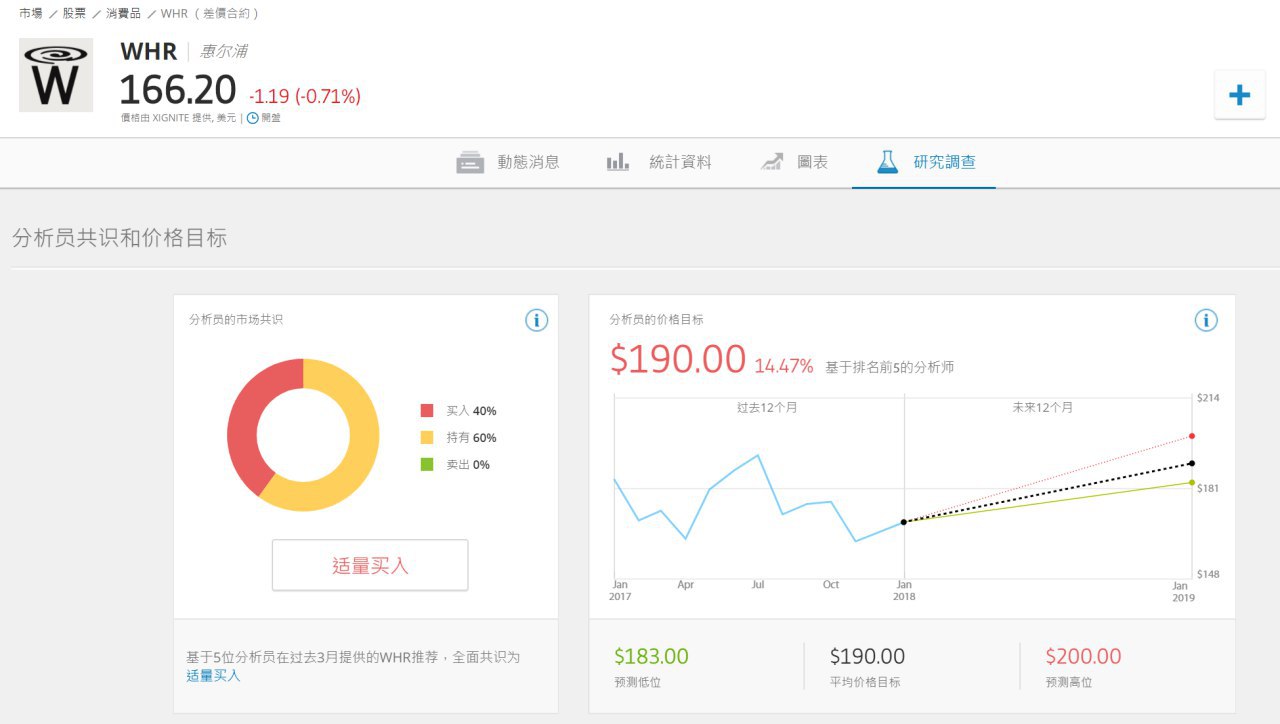Click the 統計資料 bar chart icon
Viewport: 1280px width, 724px height.
coord(618,162)
